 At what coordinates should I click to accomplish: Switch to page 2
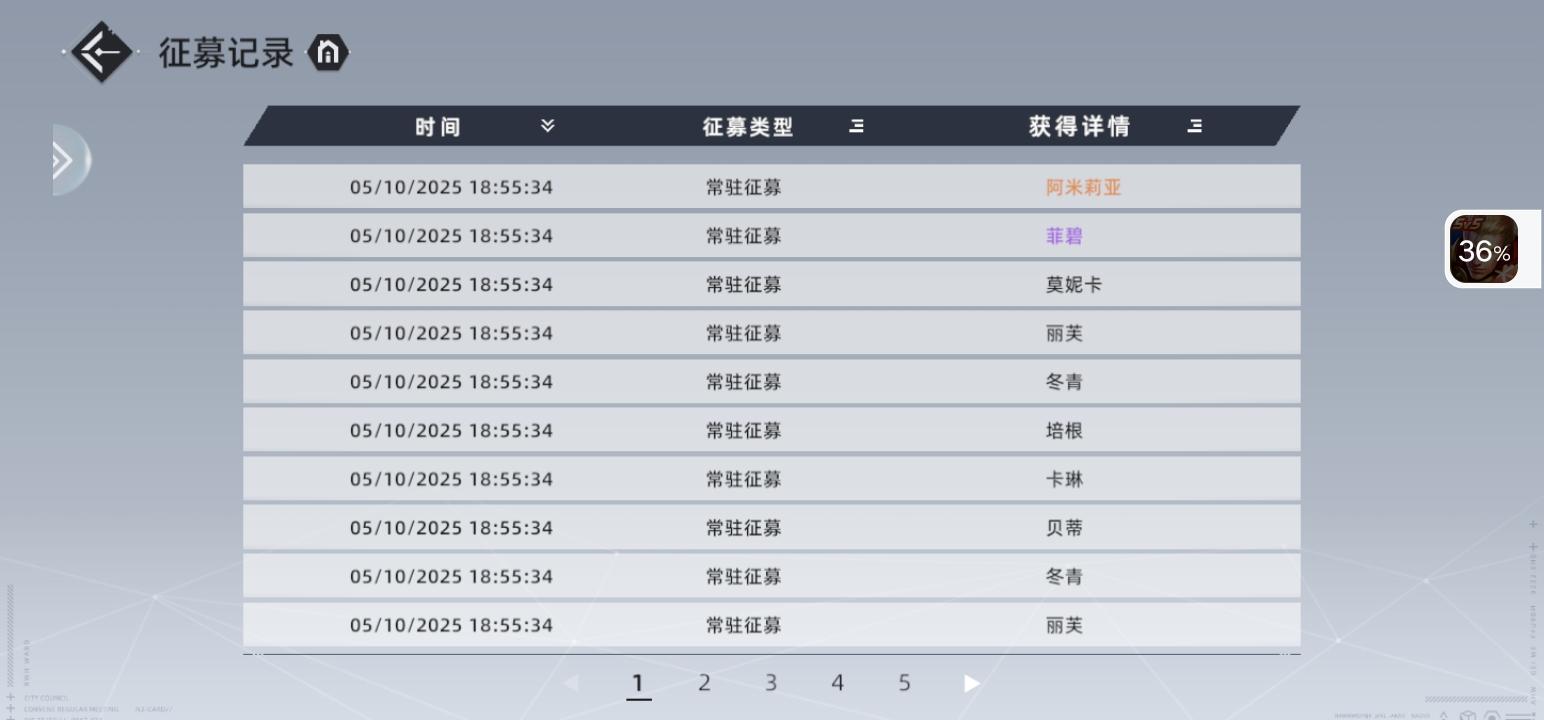(704, 683)
